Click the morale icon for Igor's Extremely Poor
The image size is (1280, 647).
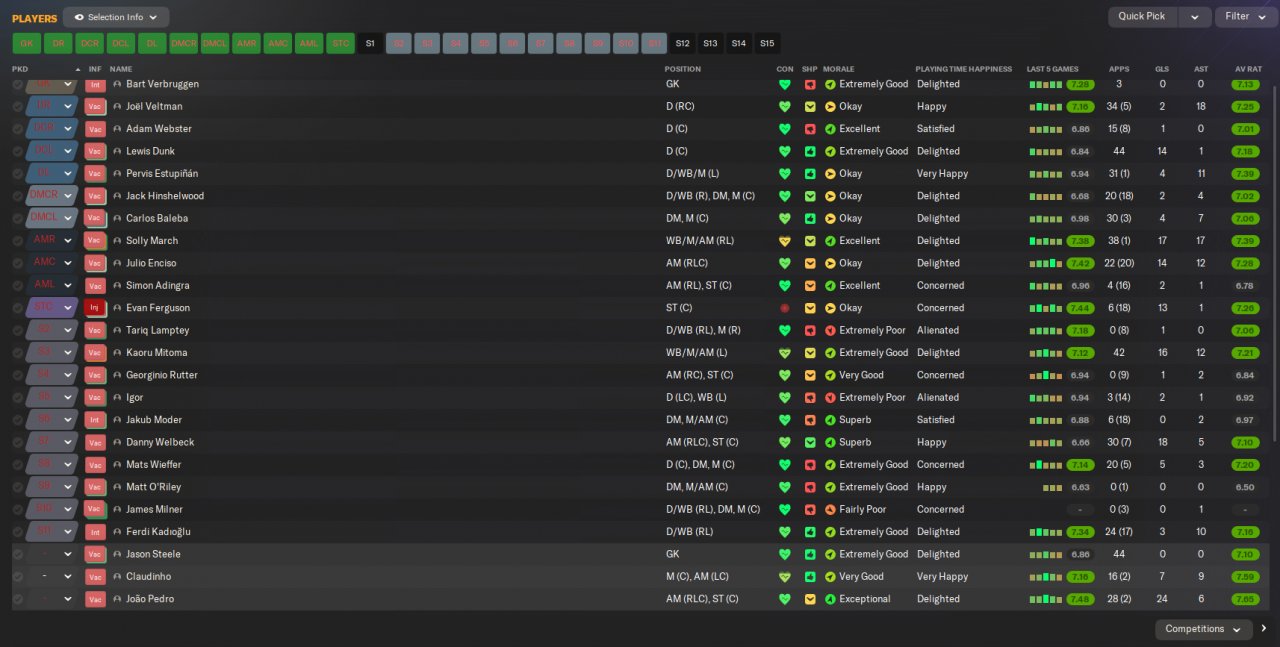[830, 397]
